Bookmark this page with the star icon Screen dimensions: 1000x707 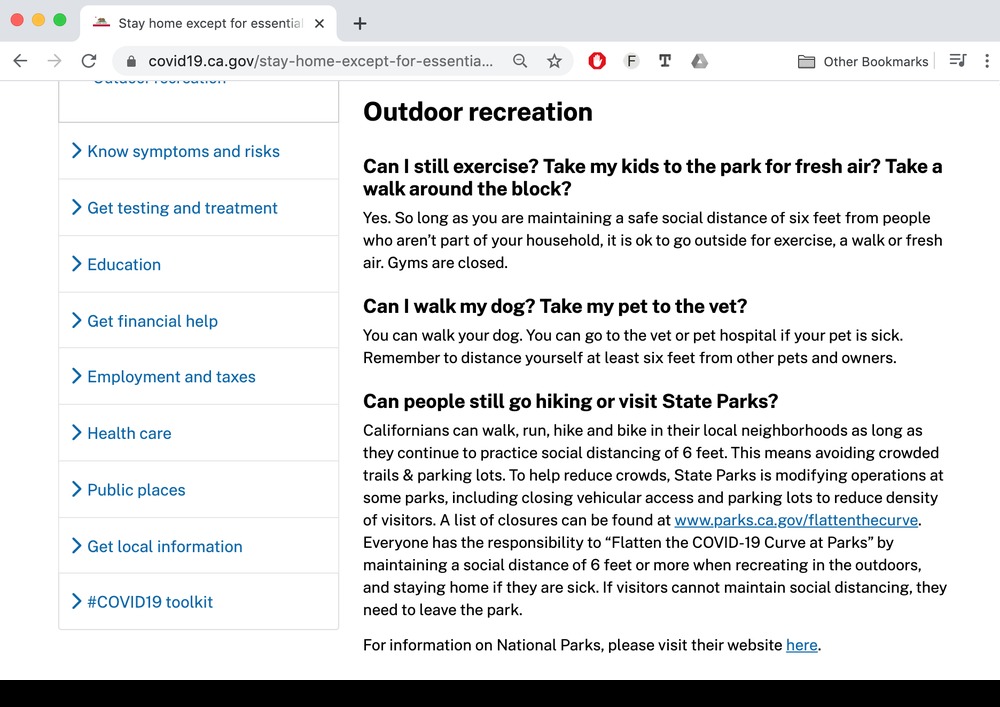click(x=554, y=61)
